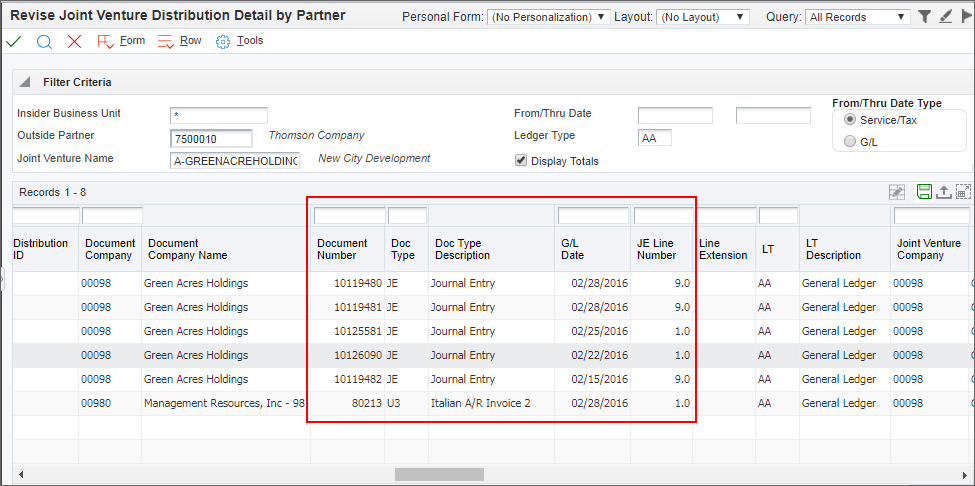
Task: Select the Service/Tax radio button
Action: tap(850, 120)
